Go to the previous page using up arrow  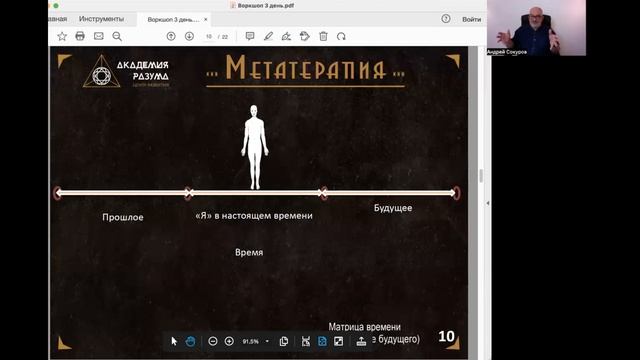[171, 36]
